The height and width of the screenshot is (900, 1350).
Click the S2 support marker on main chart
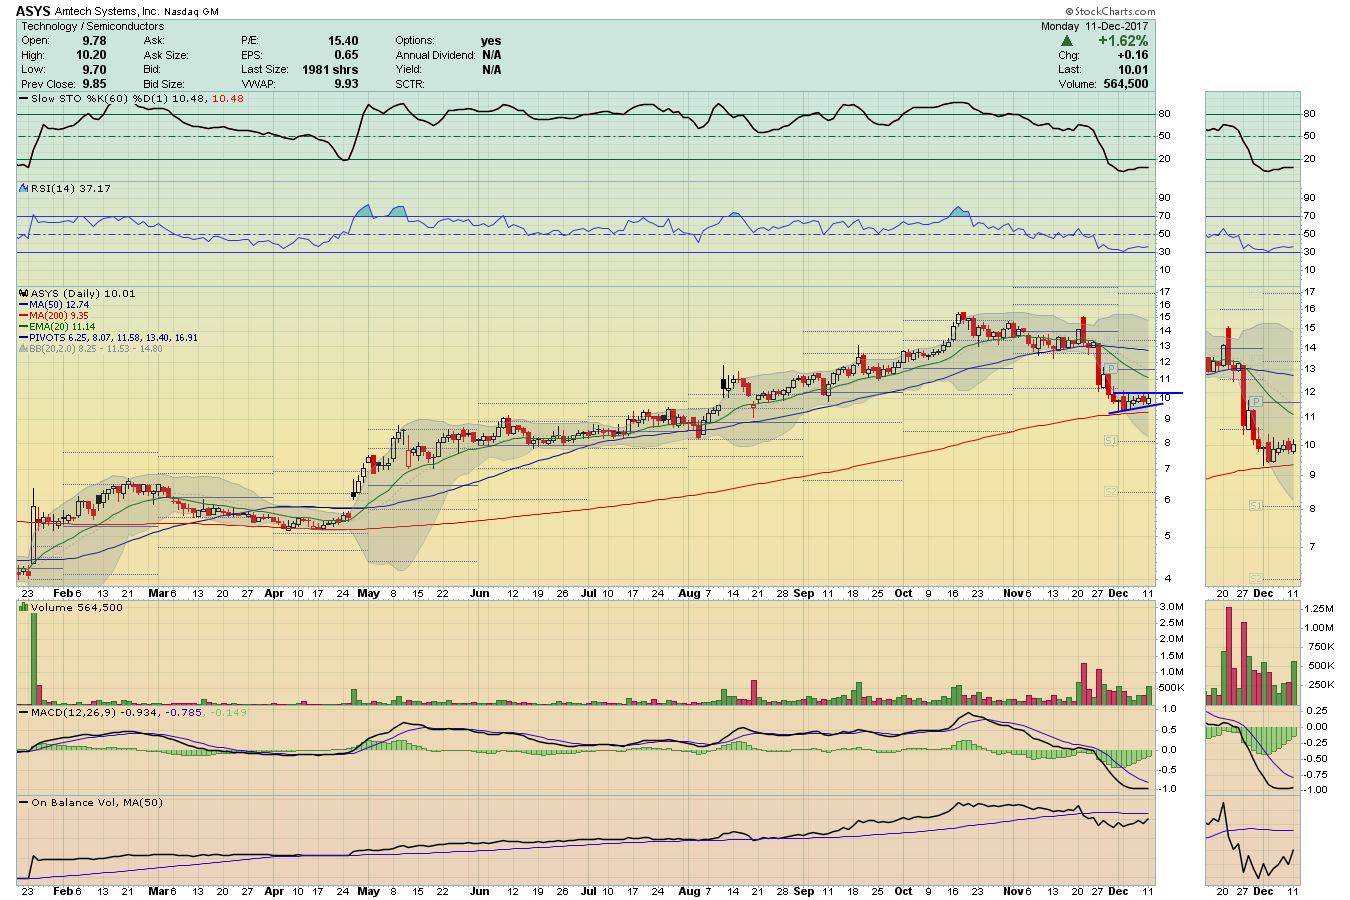(x=1110, y=492)
